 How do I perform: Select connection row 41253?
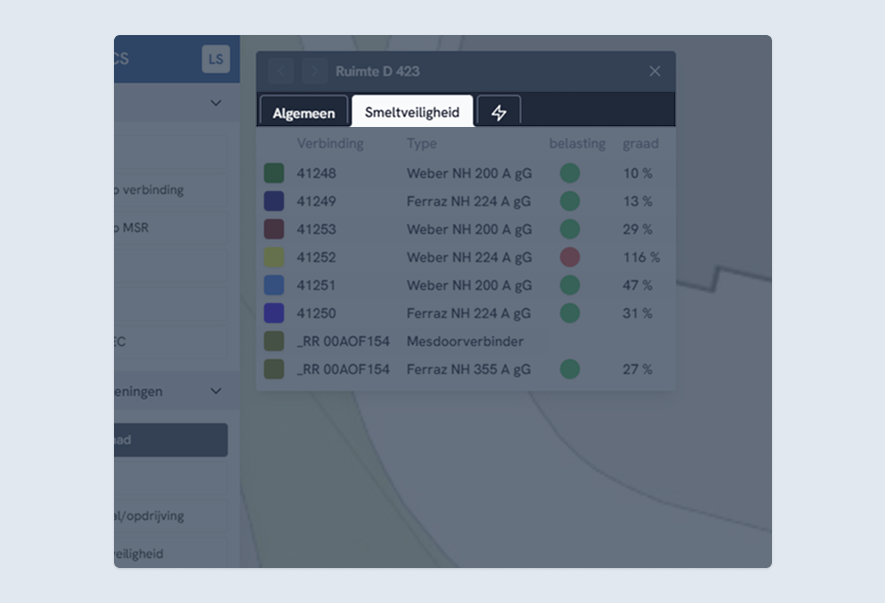(x=420, y=229)
